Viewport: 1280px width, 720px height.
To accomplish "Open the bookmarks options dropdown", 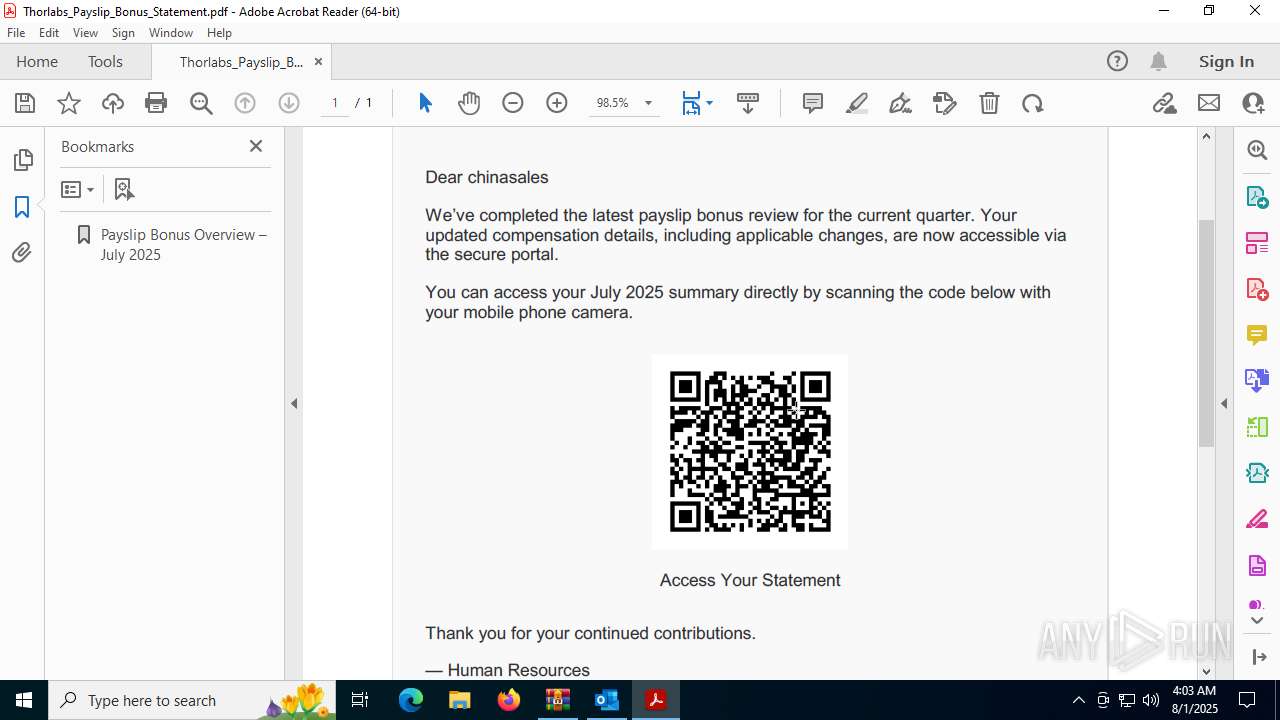I will [77, 189].
